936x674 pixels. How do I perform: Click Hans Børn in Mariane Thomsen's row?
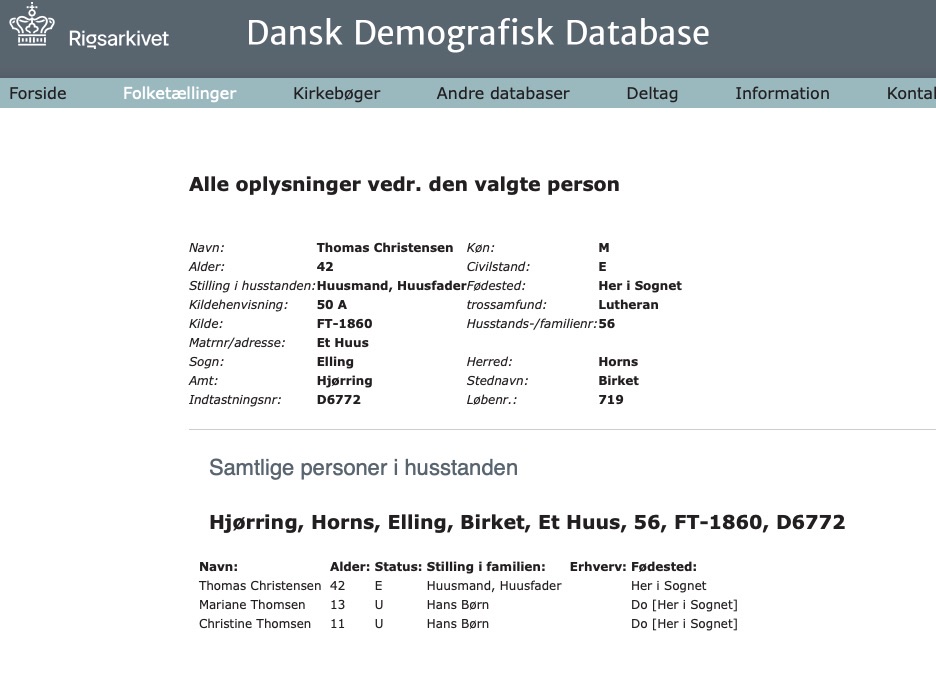pos(457,605)
